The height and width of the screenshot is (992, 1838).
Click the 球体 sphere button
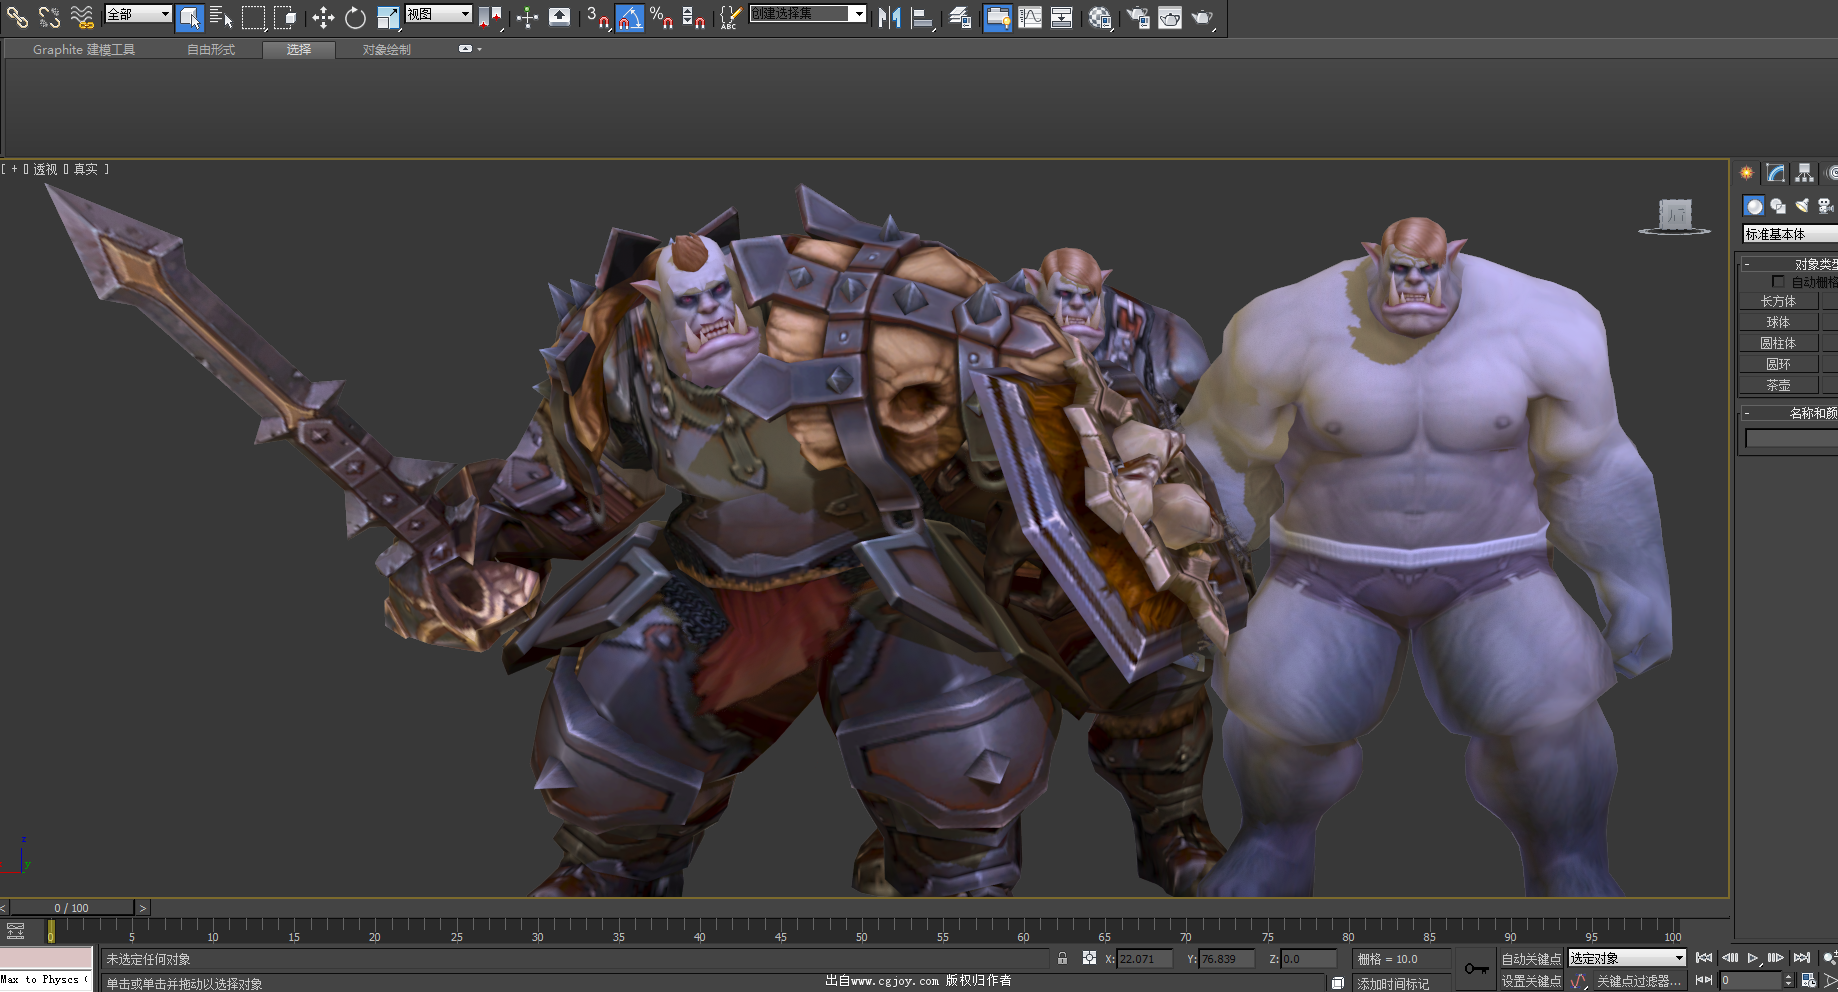pos(1778,322)
